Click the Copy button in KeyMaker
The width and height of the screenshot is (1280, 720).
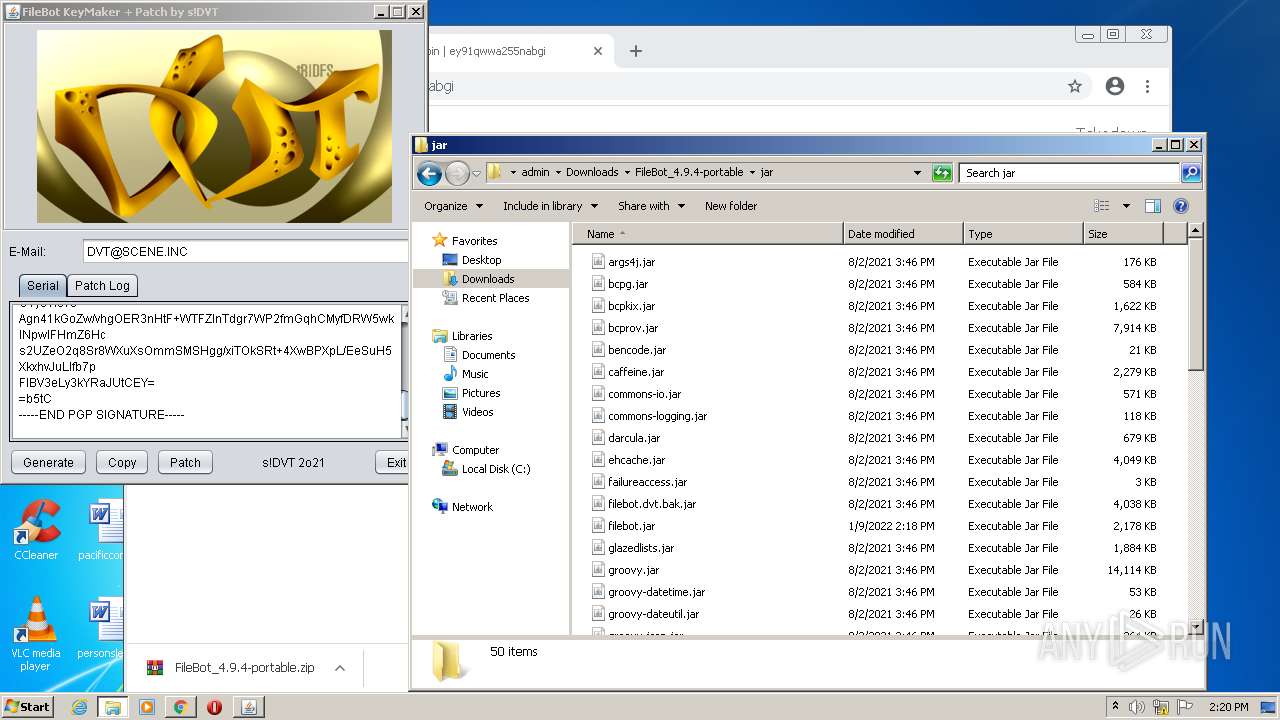[x=122, y=462]
